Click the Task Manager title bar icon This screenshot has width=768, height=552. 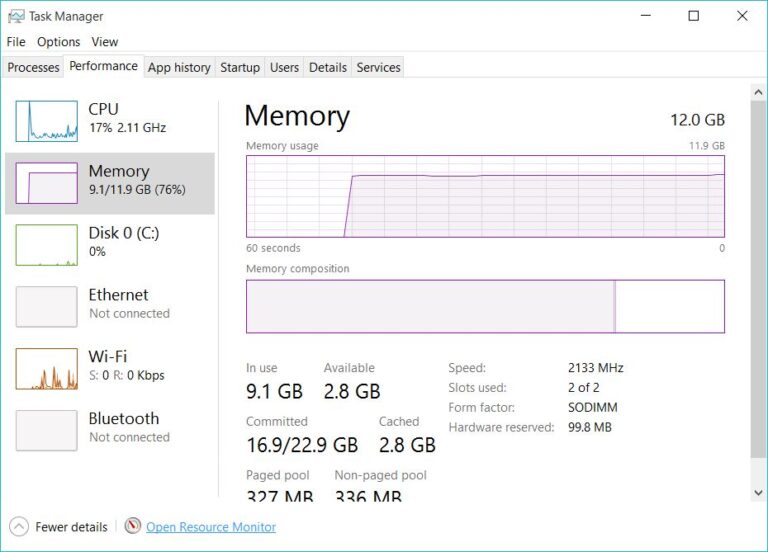coord(15,16)
